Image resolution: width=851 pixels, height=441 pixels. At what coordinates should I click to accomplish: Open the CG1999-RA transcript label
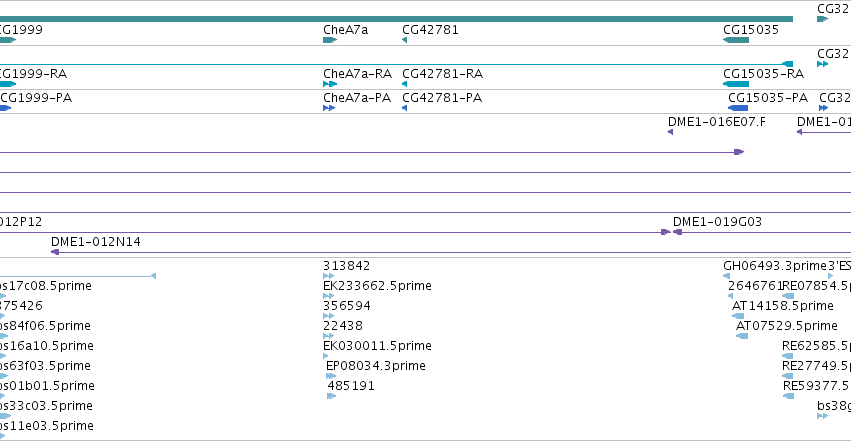pos(34,74)
